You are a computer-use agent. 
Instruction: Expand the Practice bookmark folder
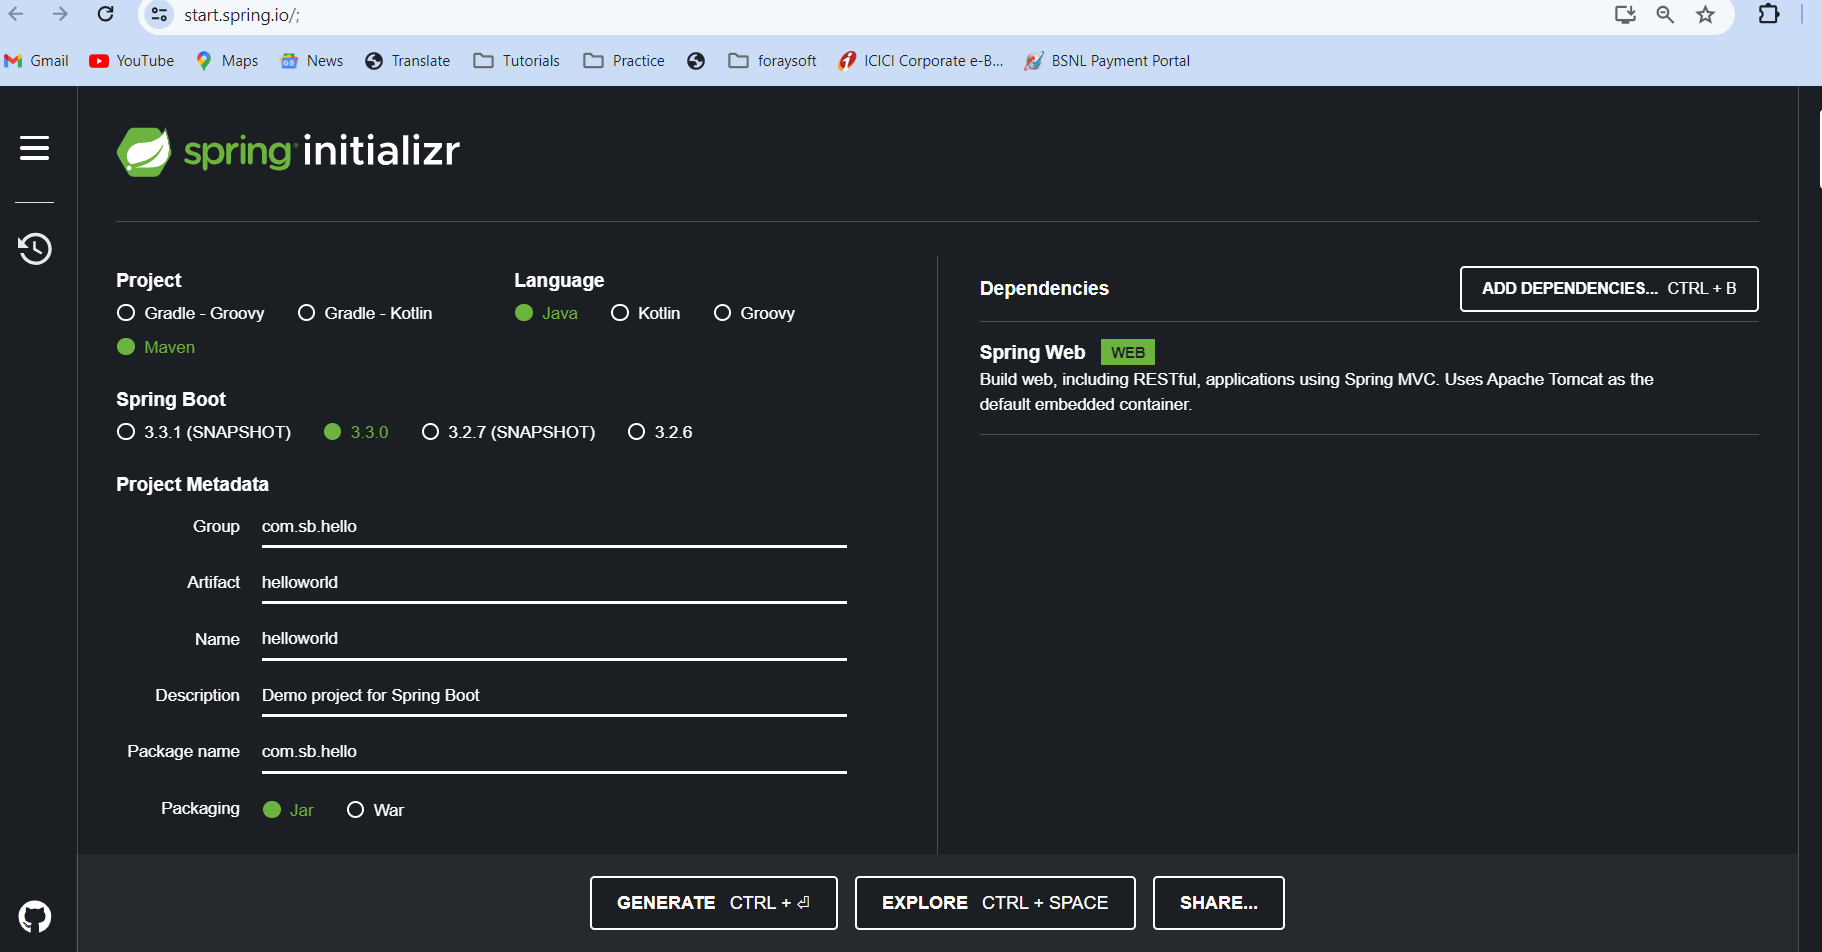[625, 61]
